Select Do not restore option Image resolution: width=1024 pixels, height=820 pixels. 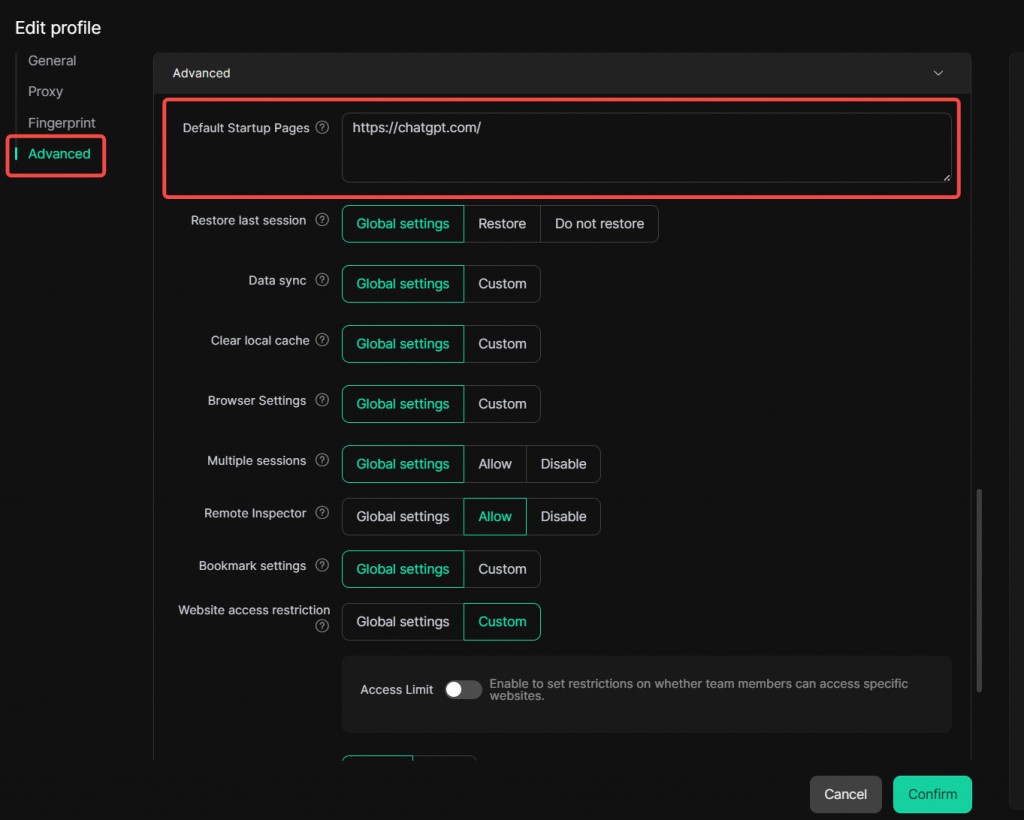(599, 224)
